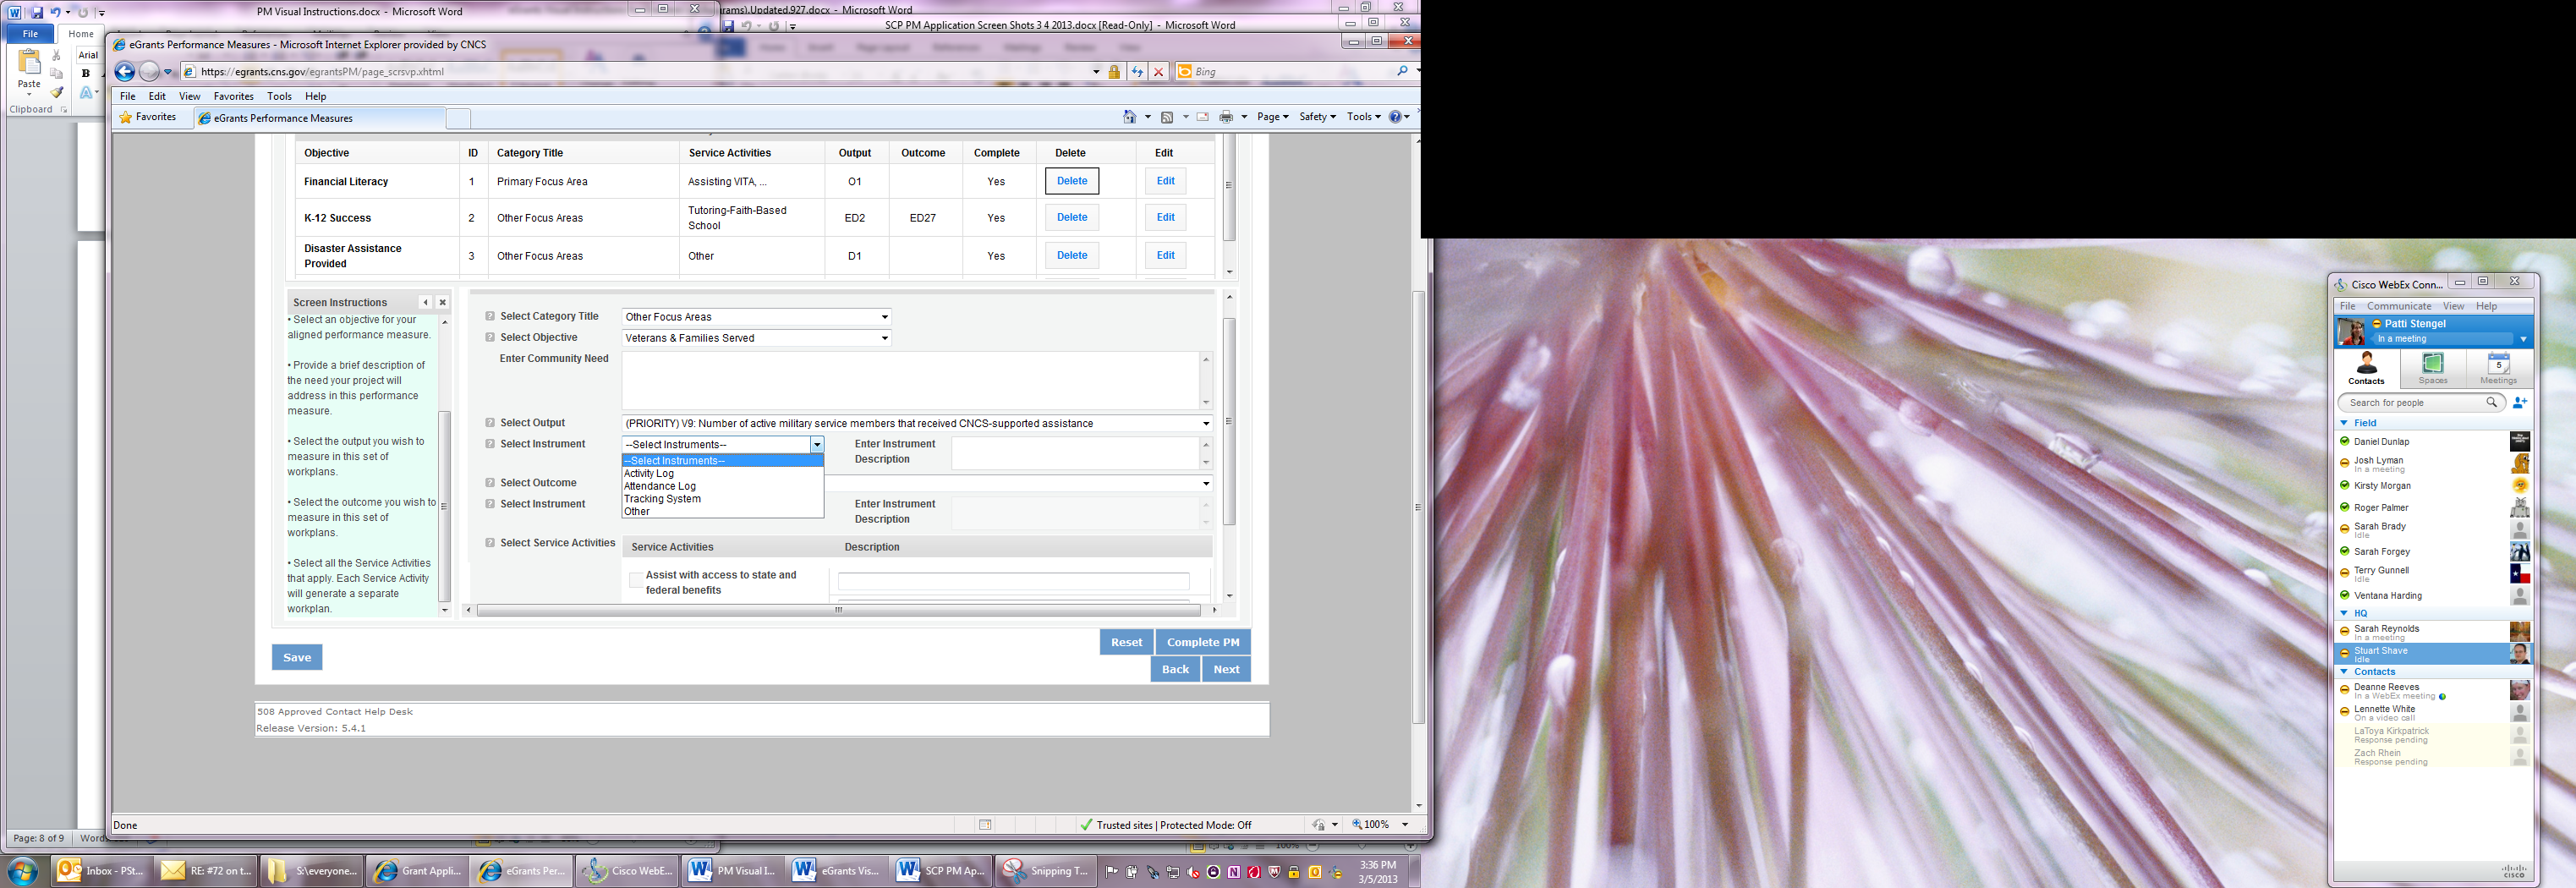
Task: Select the eGrants Performance Measures tab
Action: (320, 118)
